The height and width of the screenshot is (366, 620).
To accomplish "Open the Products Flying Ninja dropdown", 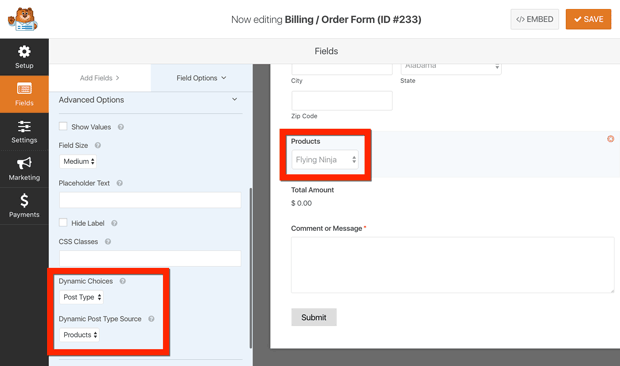I will (x=325, y=160).
